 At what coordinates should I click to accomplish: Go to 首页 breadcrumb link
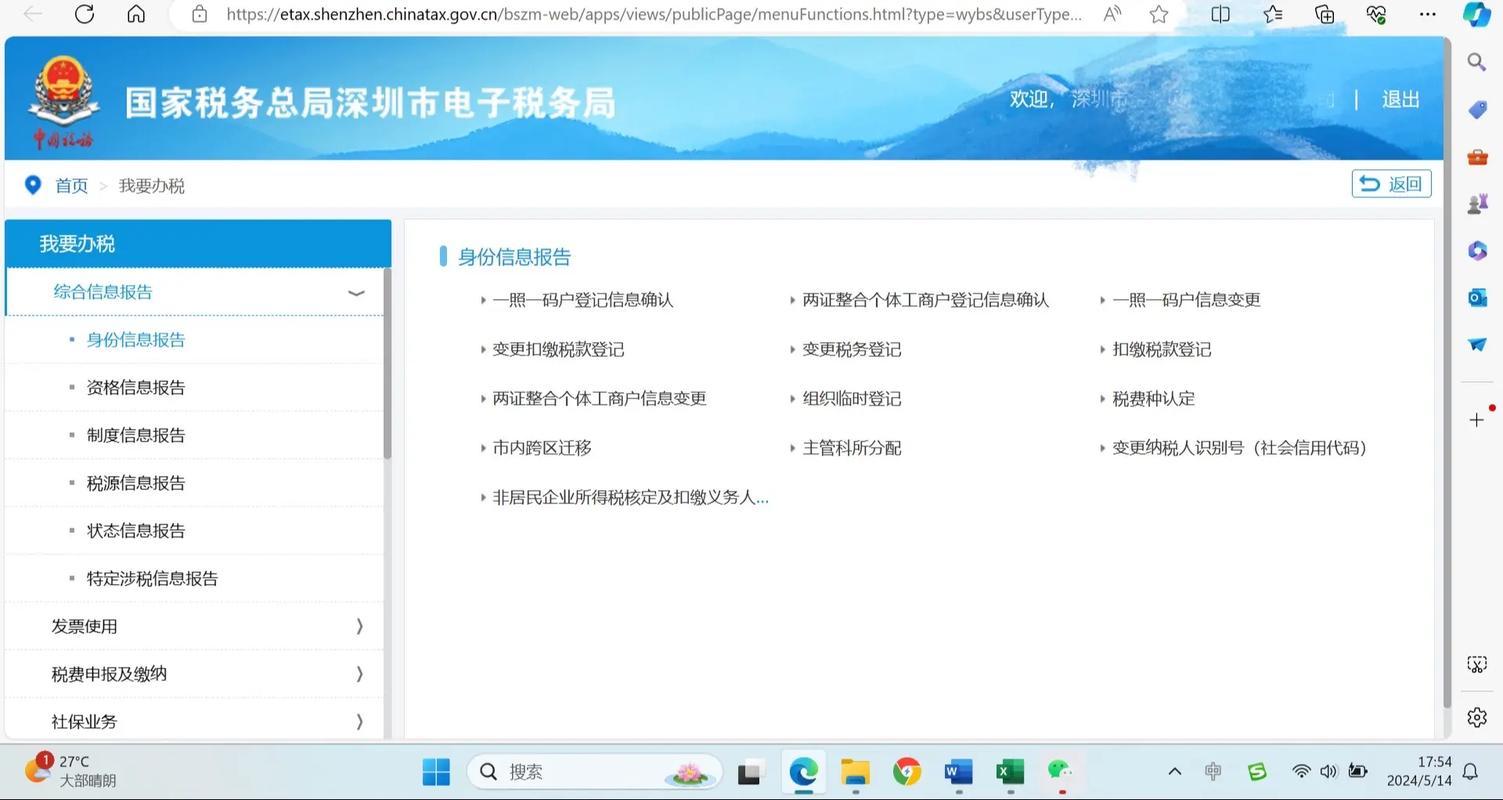(71, 186)
